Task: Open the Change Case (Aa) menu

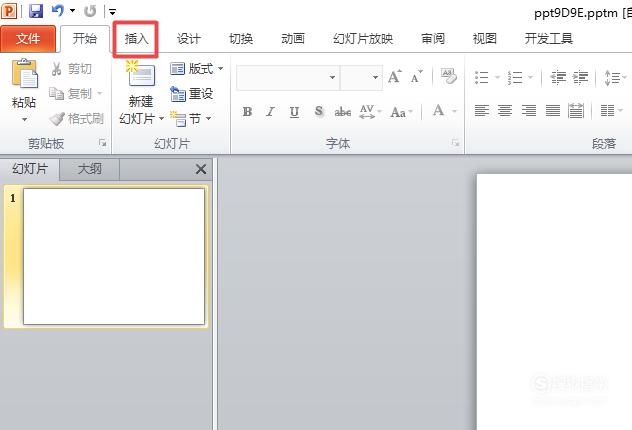Action: (401, 112)
